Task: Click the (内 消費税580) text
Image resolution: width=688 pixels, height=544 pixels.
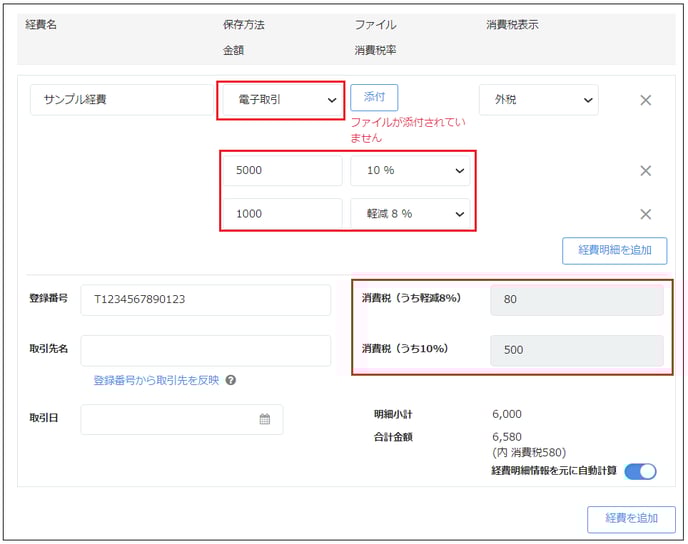Action: click(529, 452)
